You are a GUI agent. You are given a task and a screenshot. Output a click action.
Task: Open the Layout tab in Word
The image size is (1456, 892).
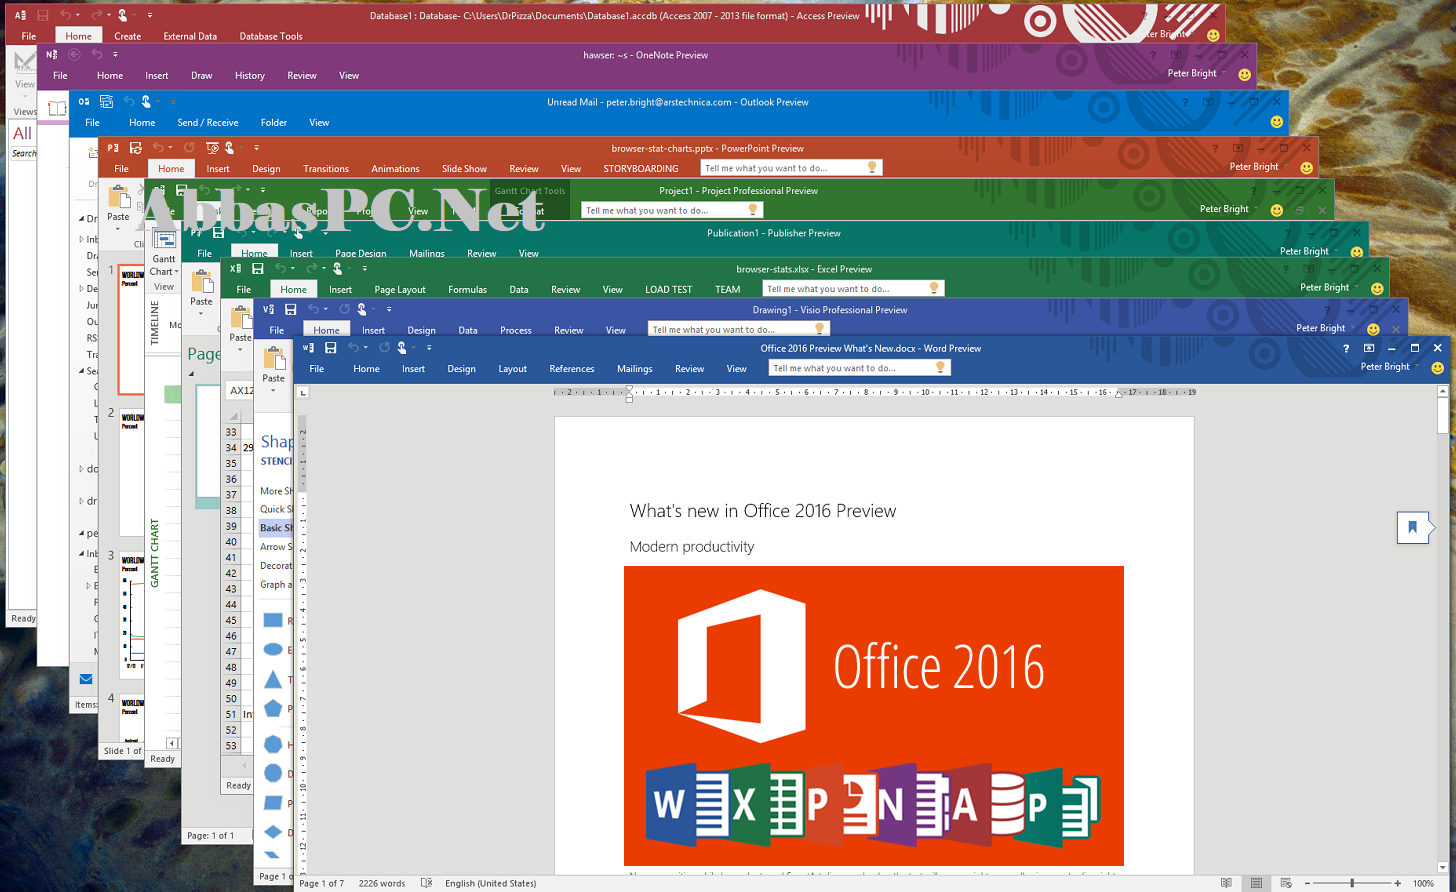(512, 369)
